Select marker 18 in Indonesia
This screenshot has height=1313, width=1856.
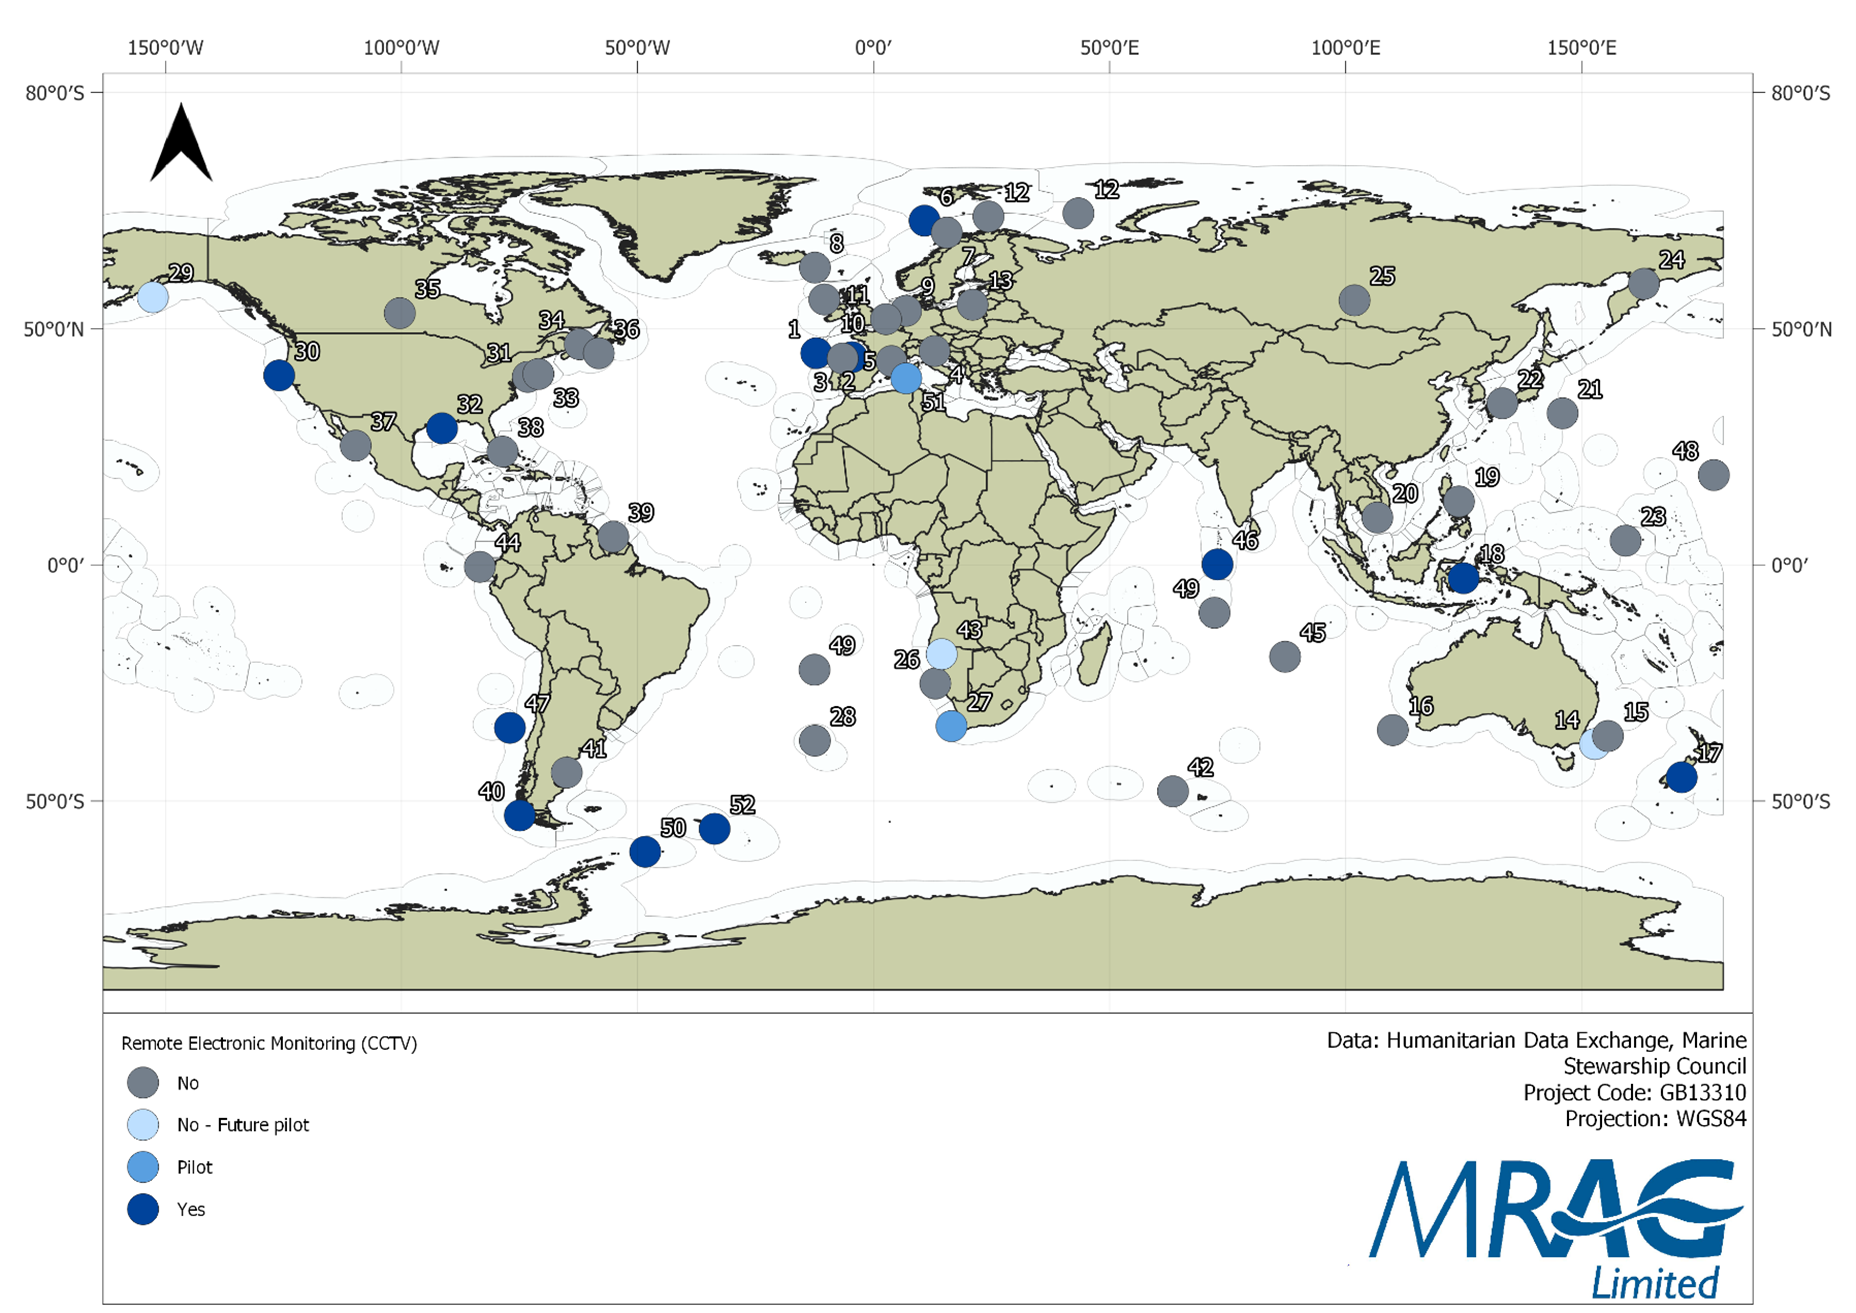[1463, 578]
